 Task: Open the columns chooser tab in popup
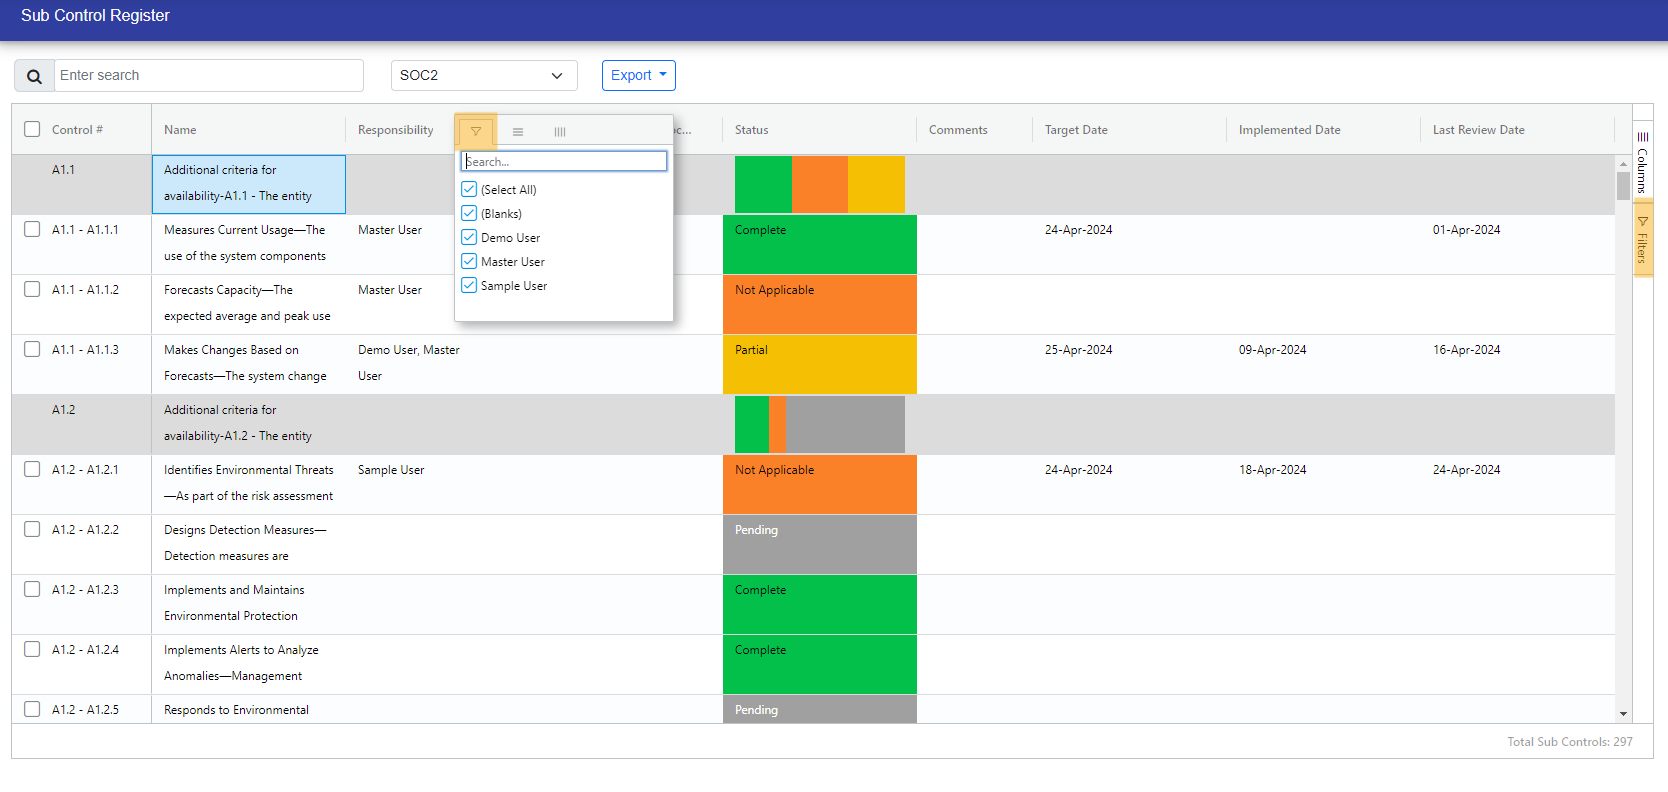click(x=560, y=131)
